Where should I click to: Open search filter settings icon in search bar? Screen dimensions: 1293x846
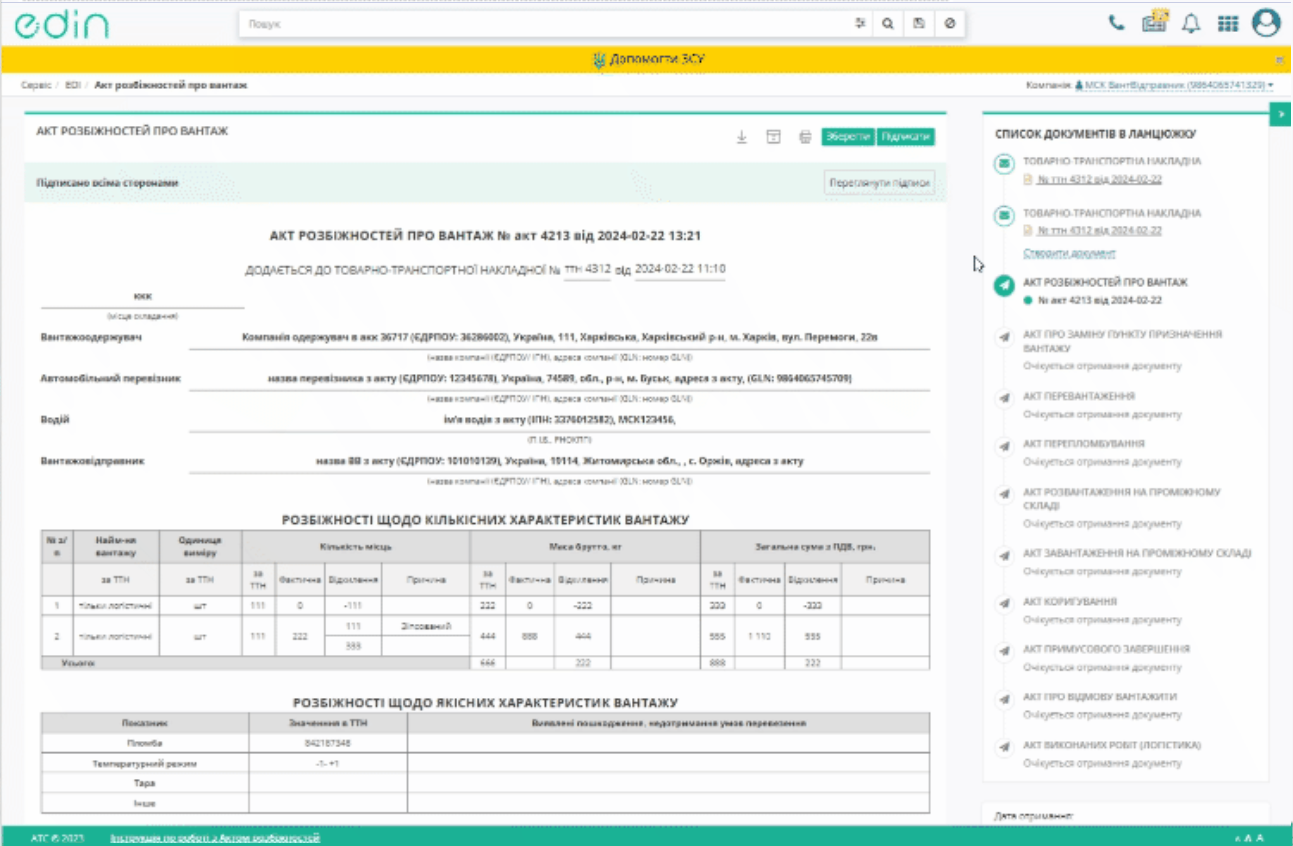tap(859, 24)
